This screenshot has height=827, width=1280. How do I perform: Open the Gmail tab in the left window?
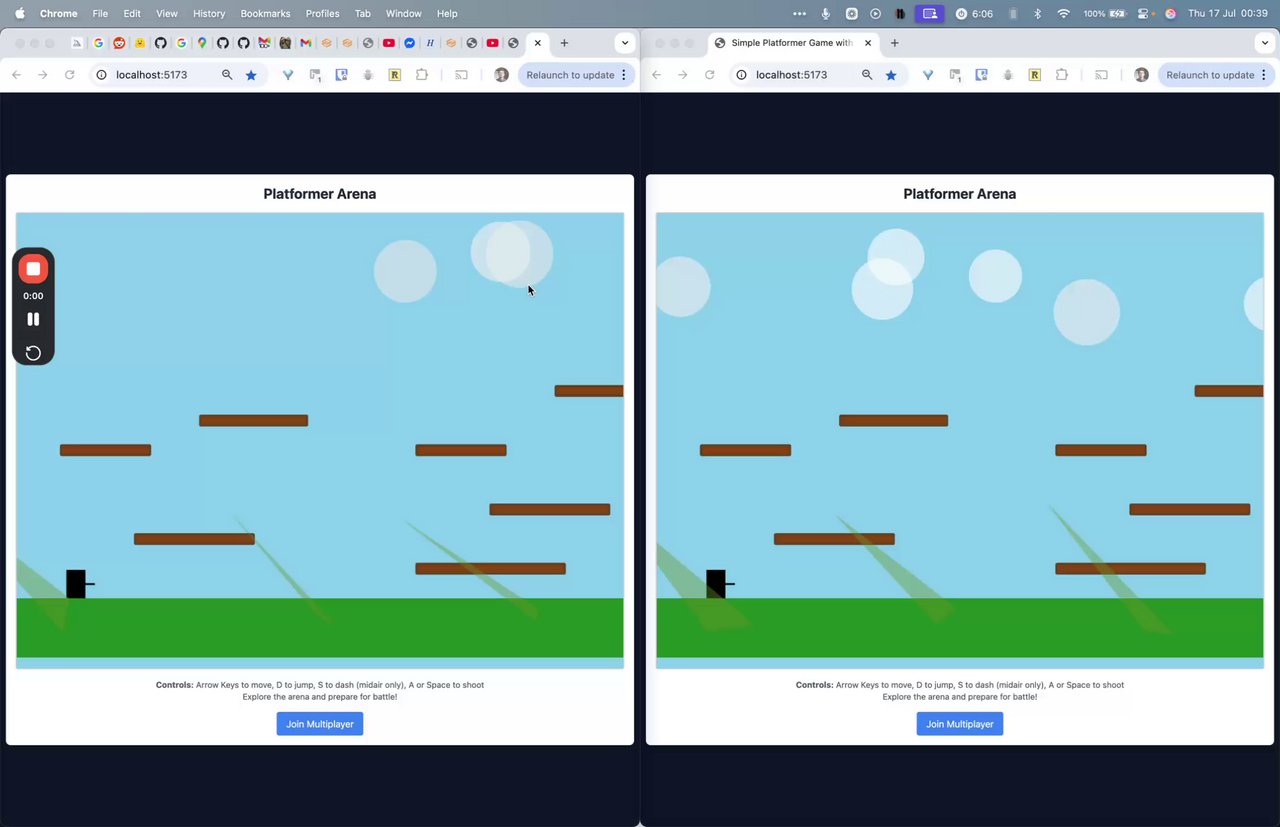[x=305, y=43]
